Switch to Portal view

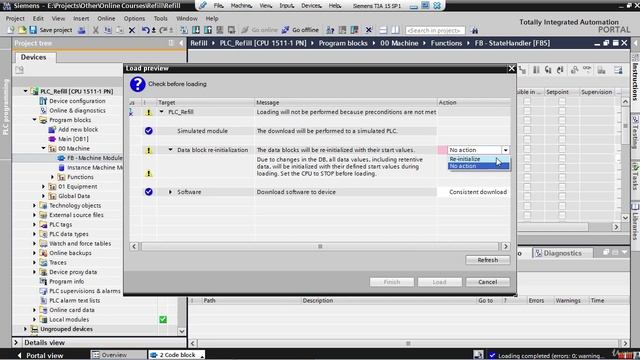(x=40, y=355)
